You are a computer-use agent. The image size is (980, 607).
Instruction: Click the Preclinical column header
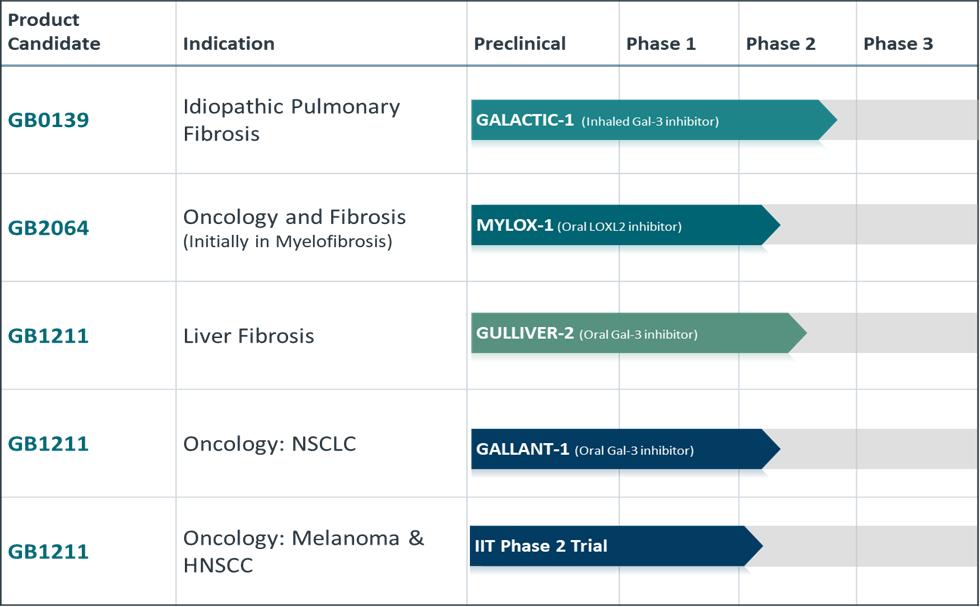tap(520, 44)
